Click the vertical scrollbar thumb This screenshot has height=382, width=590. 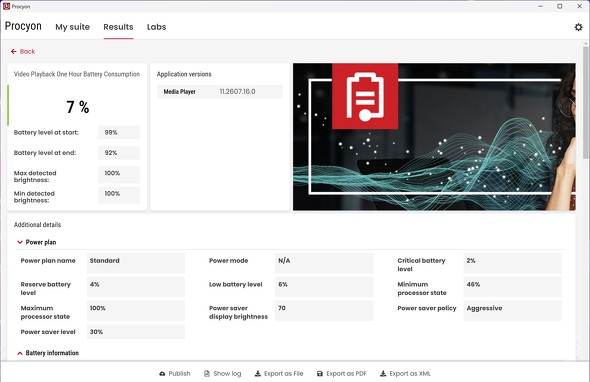[x=585, y=102]
